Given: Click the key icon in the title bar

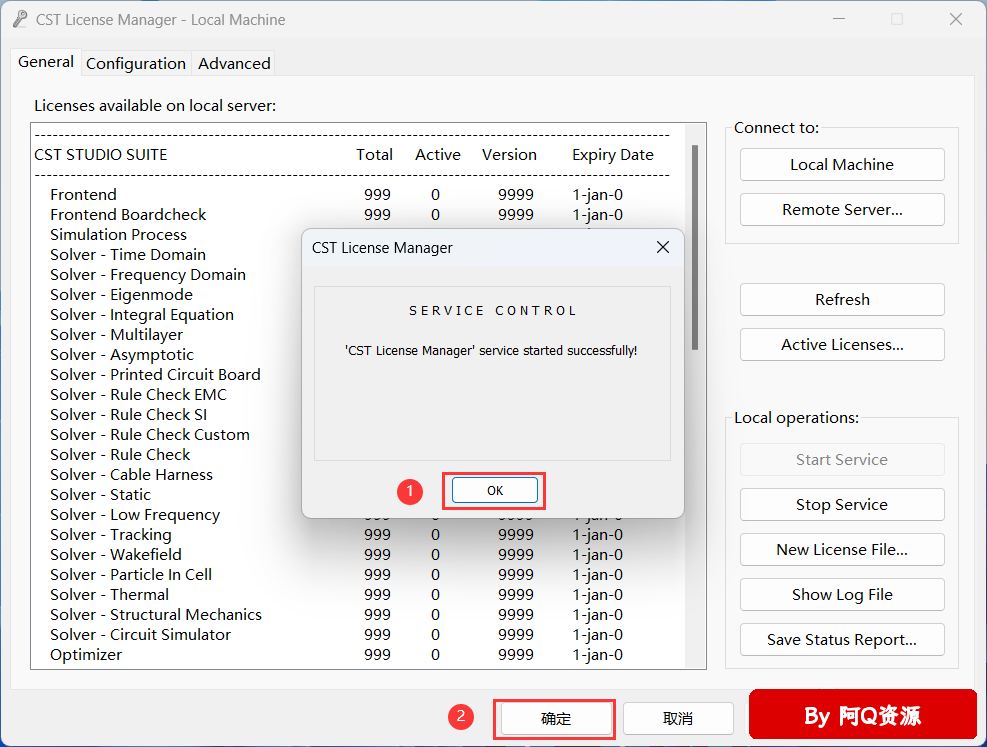Looking at the screenshot, I should click(x=20, y=20).
